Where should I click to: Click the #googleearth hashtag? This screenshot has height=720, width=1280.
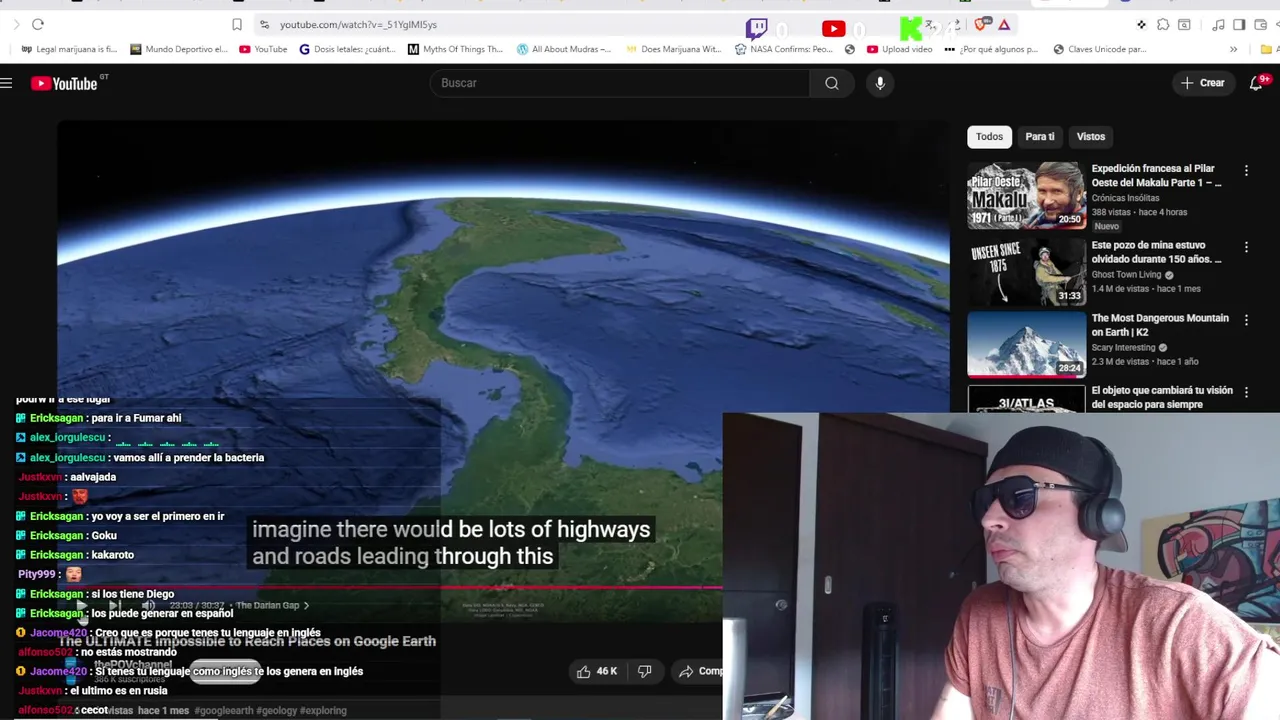224,711
